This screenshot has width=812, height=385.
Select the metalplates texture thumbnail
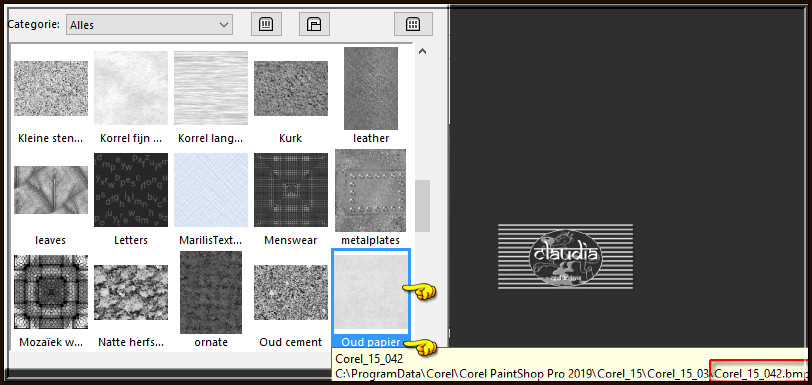[x=371, y=190]
